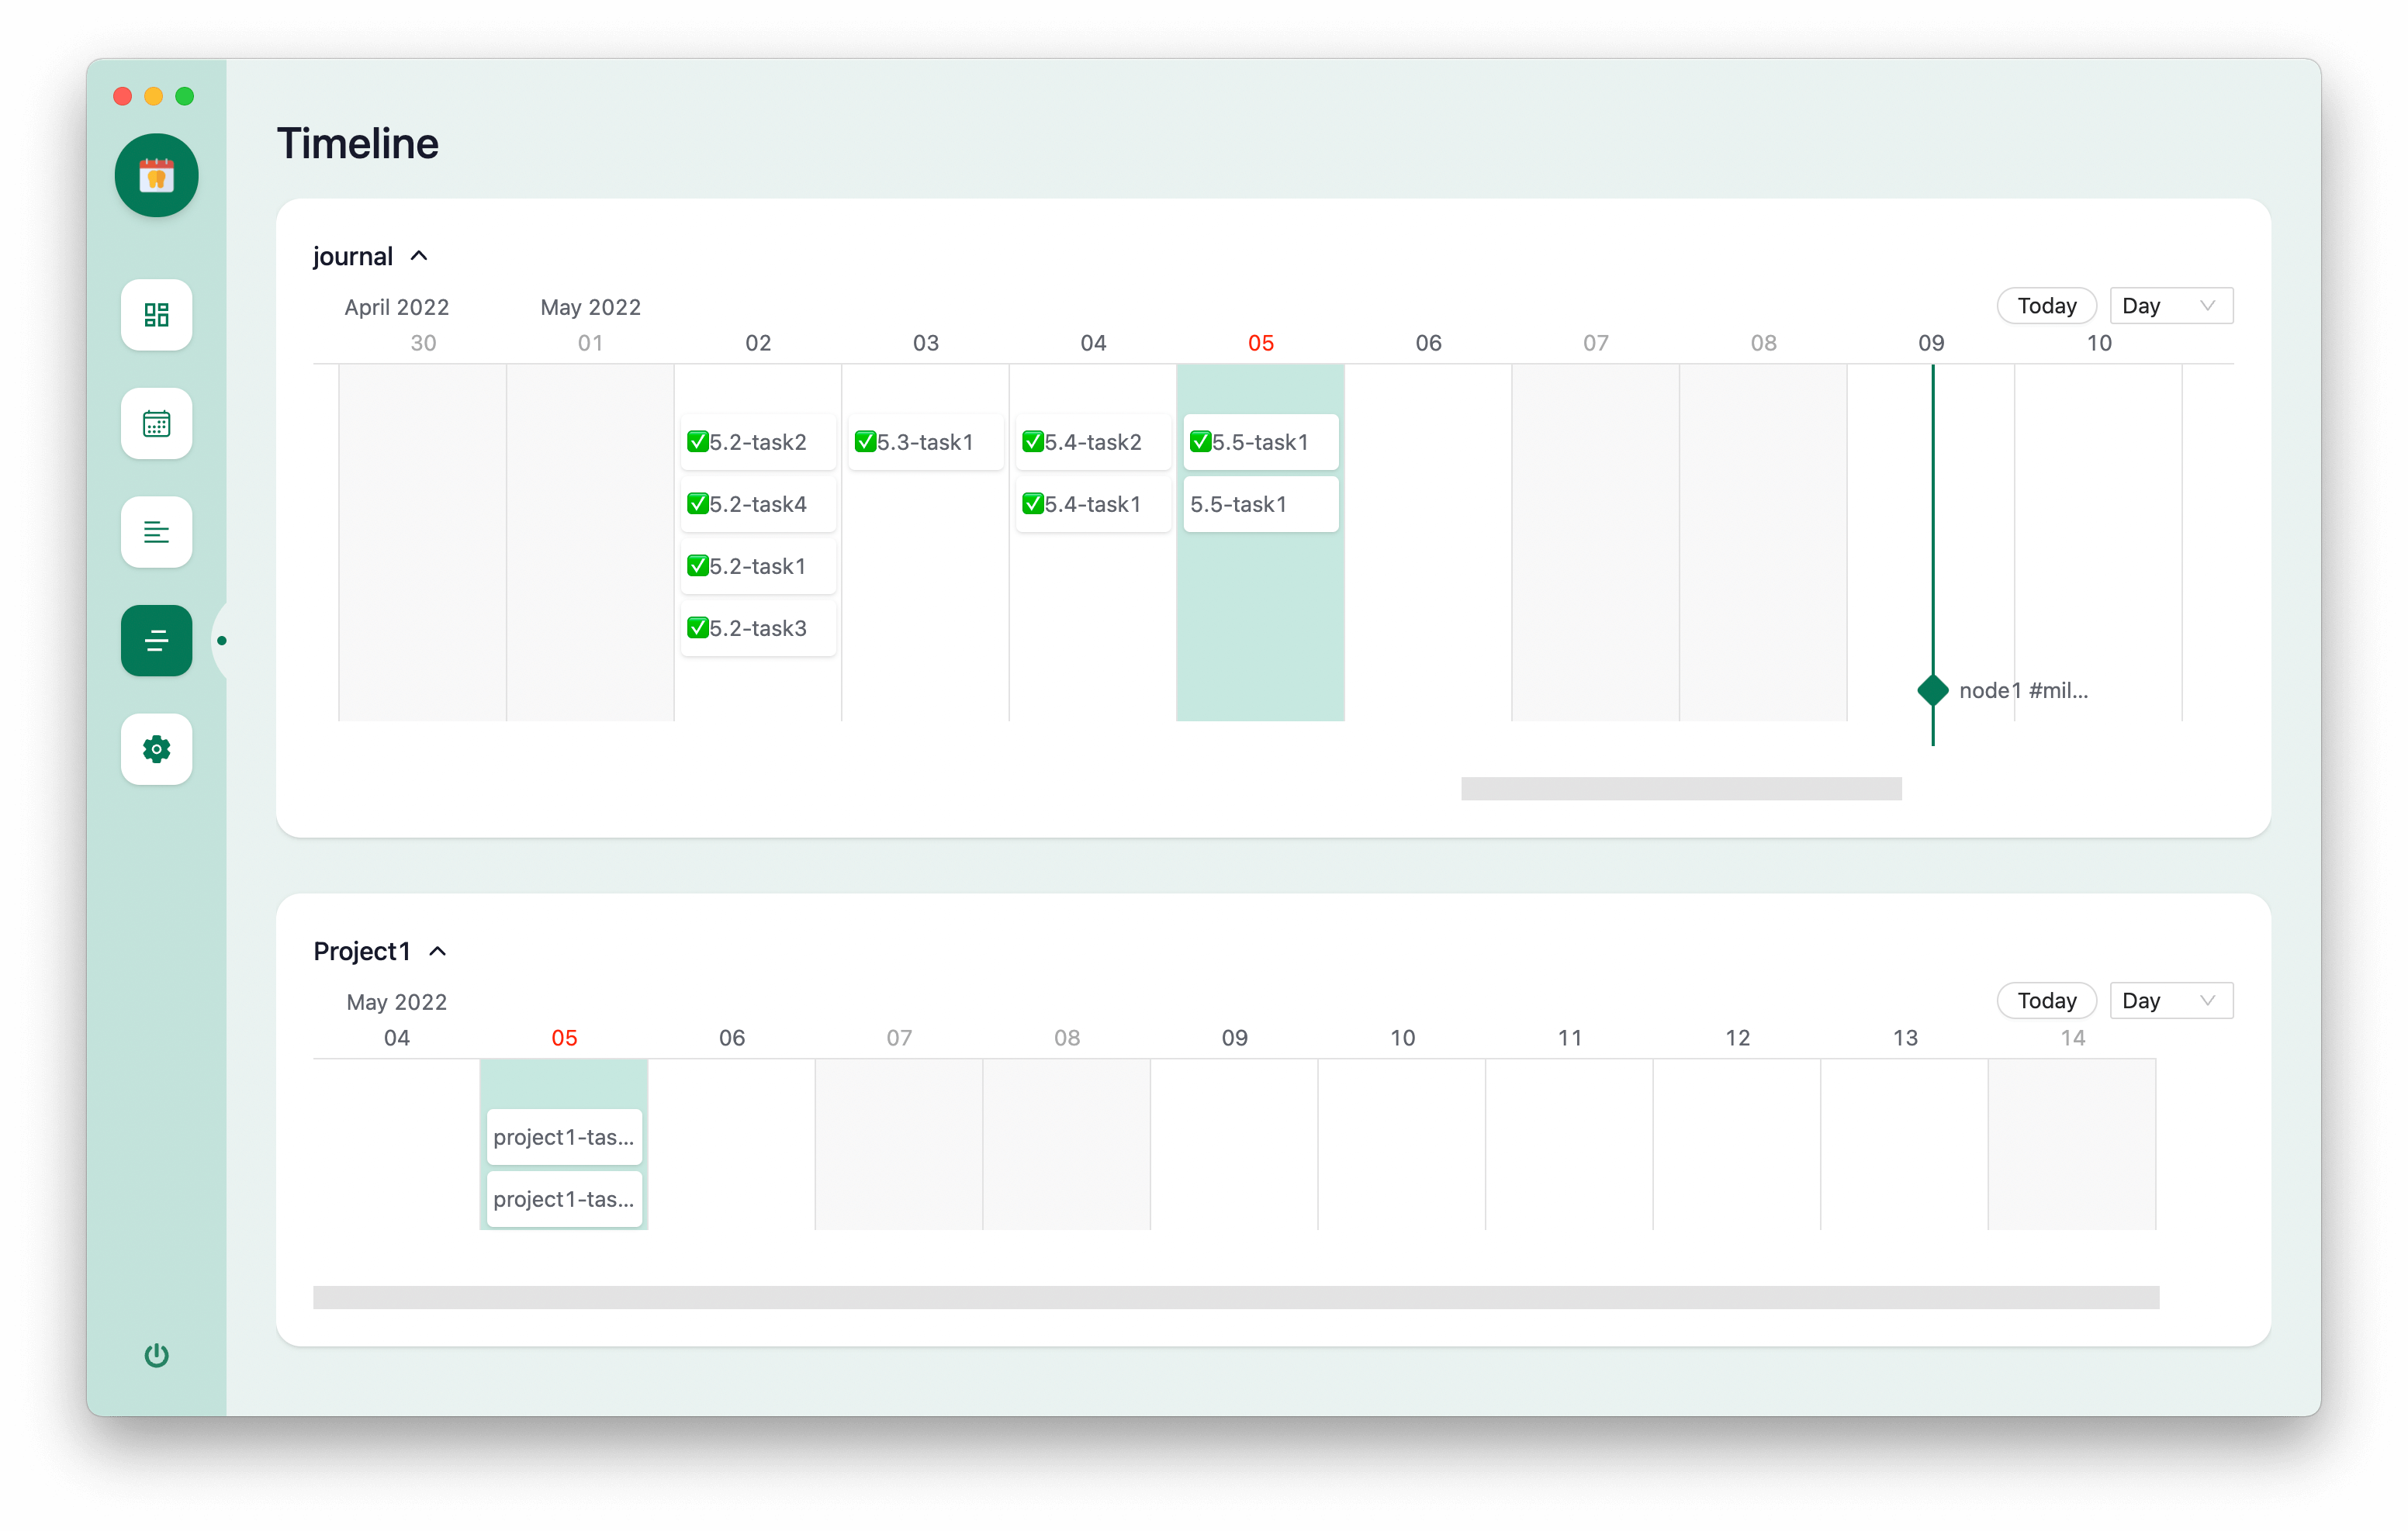Click April 2022 month label
The width and height of the screenshot is (2408, 1531).
pos(397,307)
